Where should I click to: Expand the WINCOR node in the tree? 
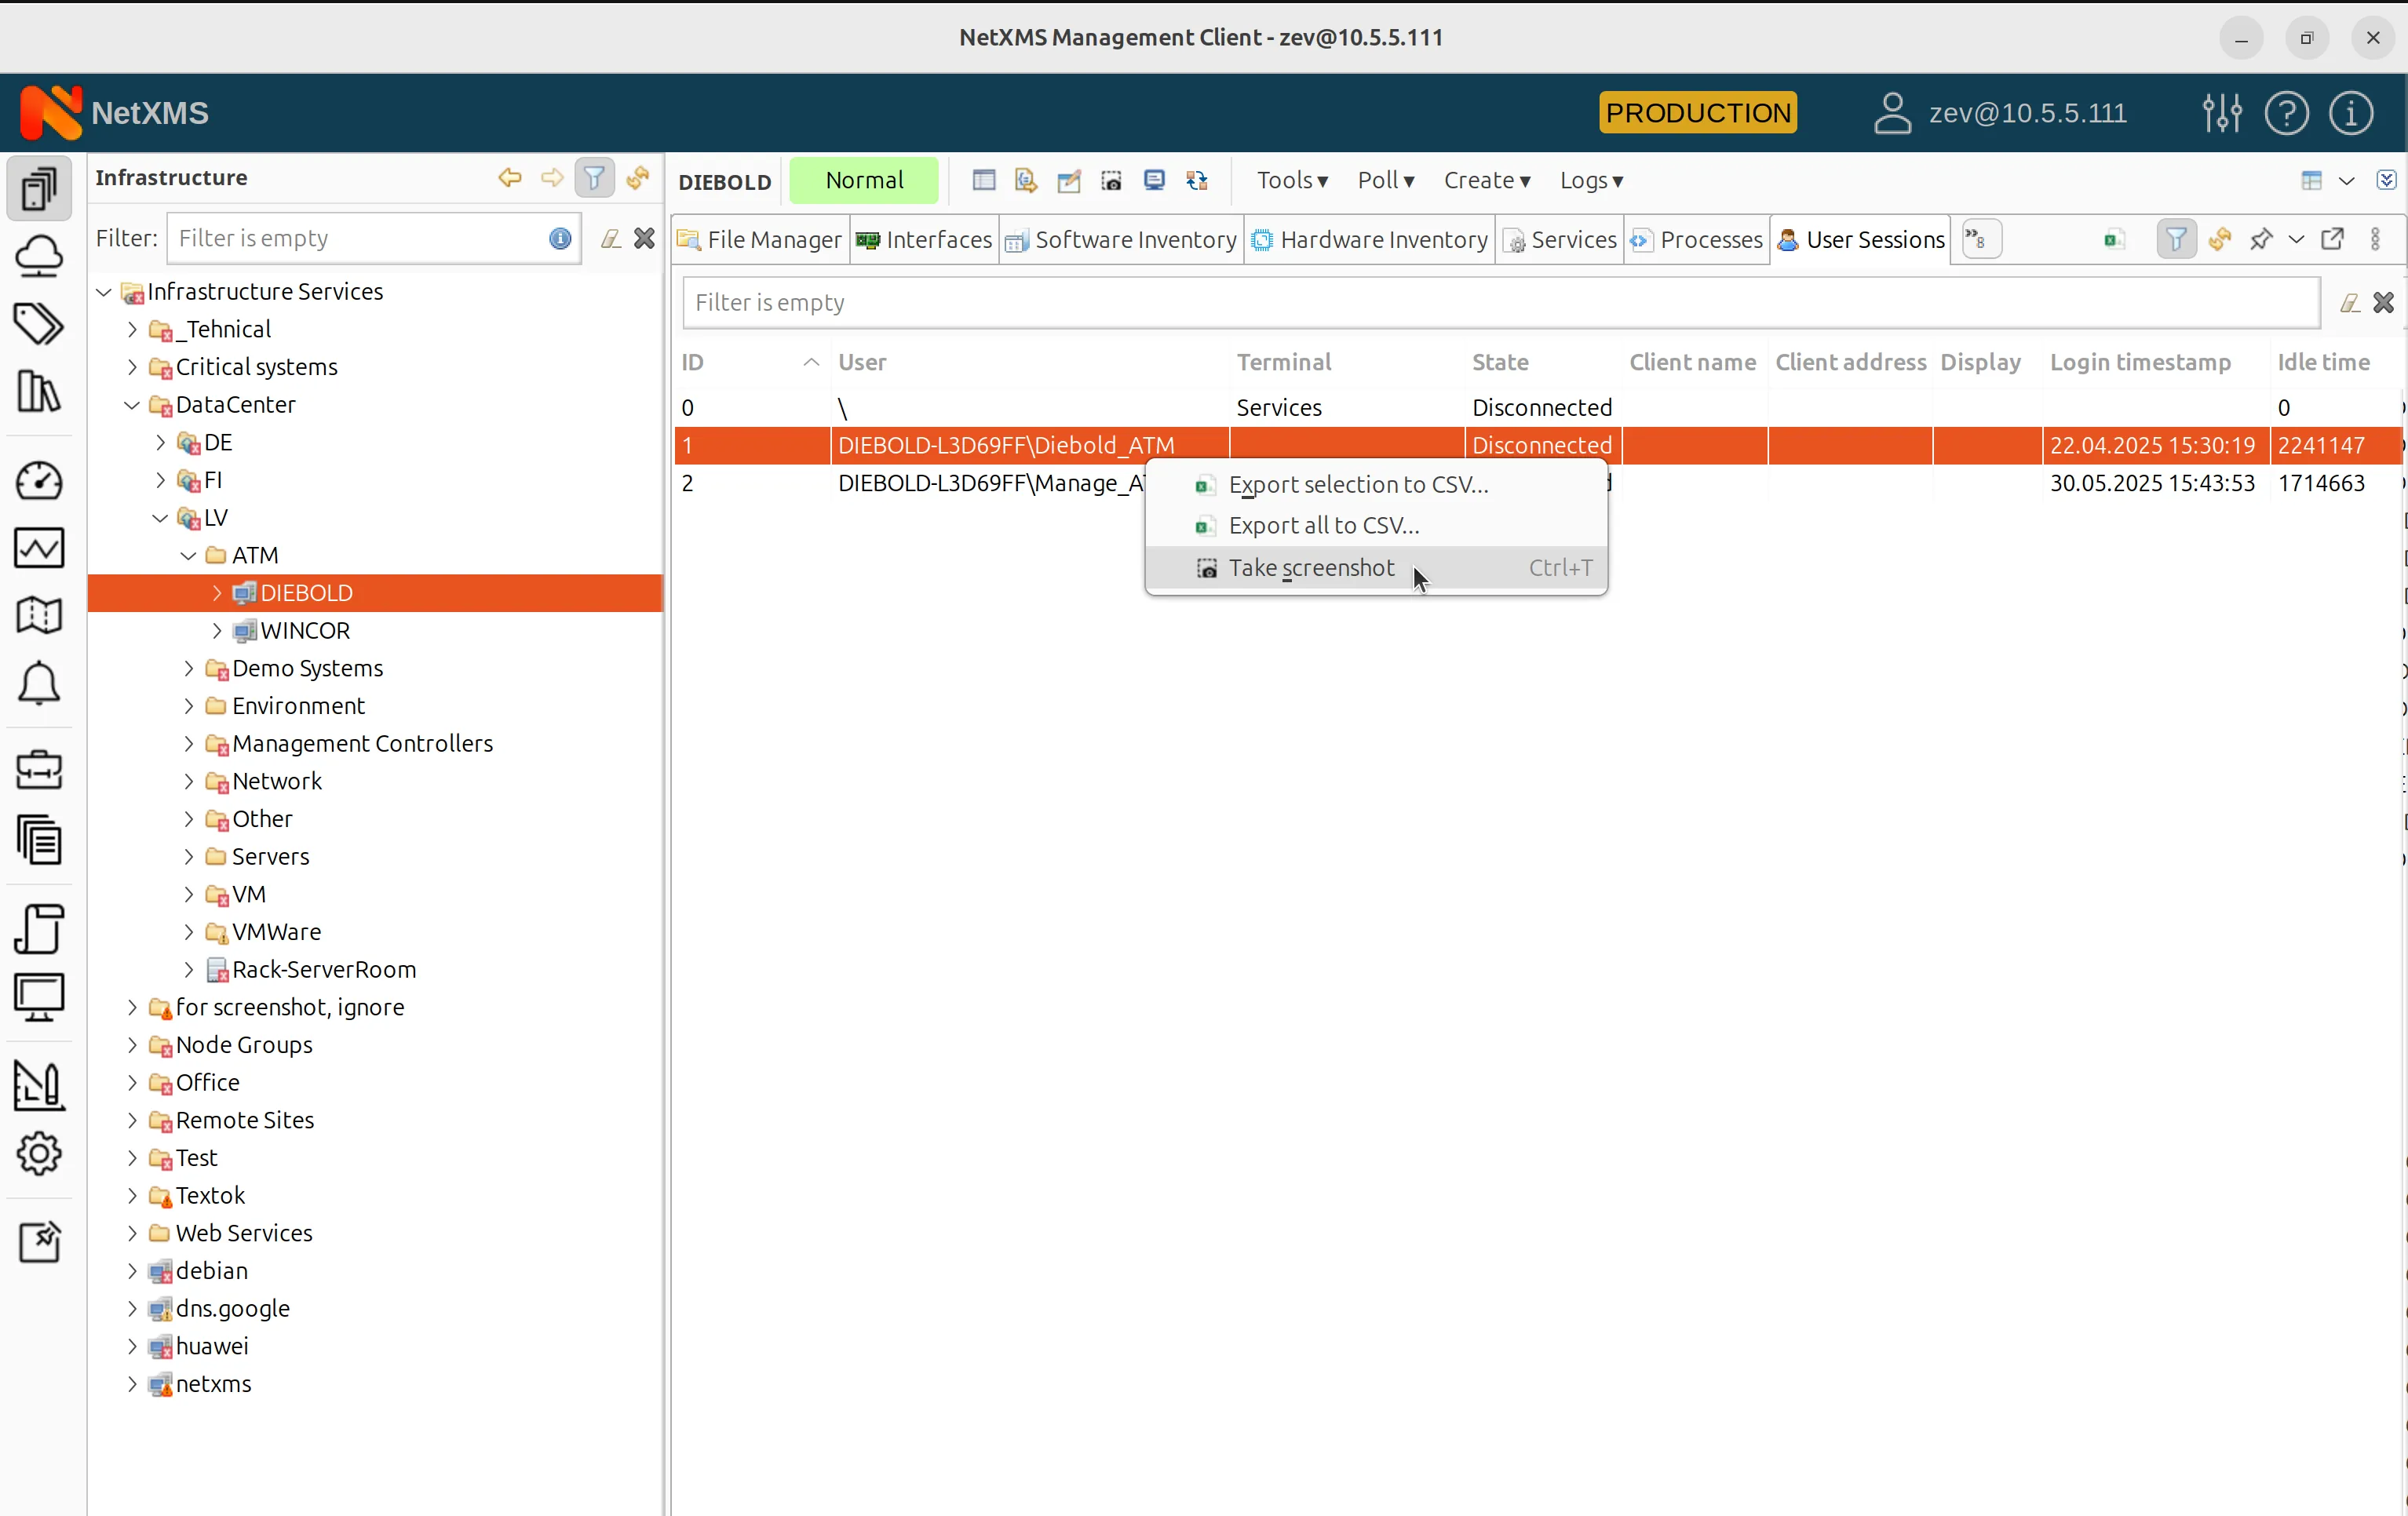point(217,631)
